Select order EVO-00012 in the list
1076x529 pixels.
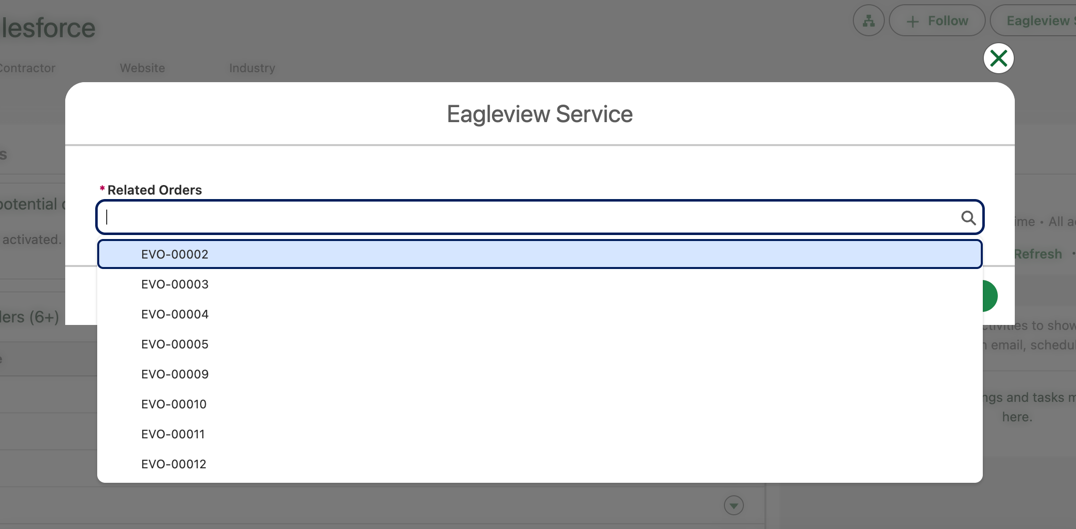pos(174,464)
